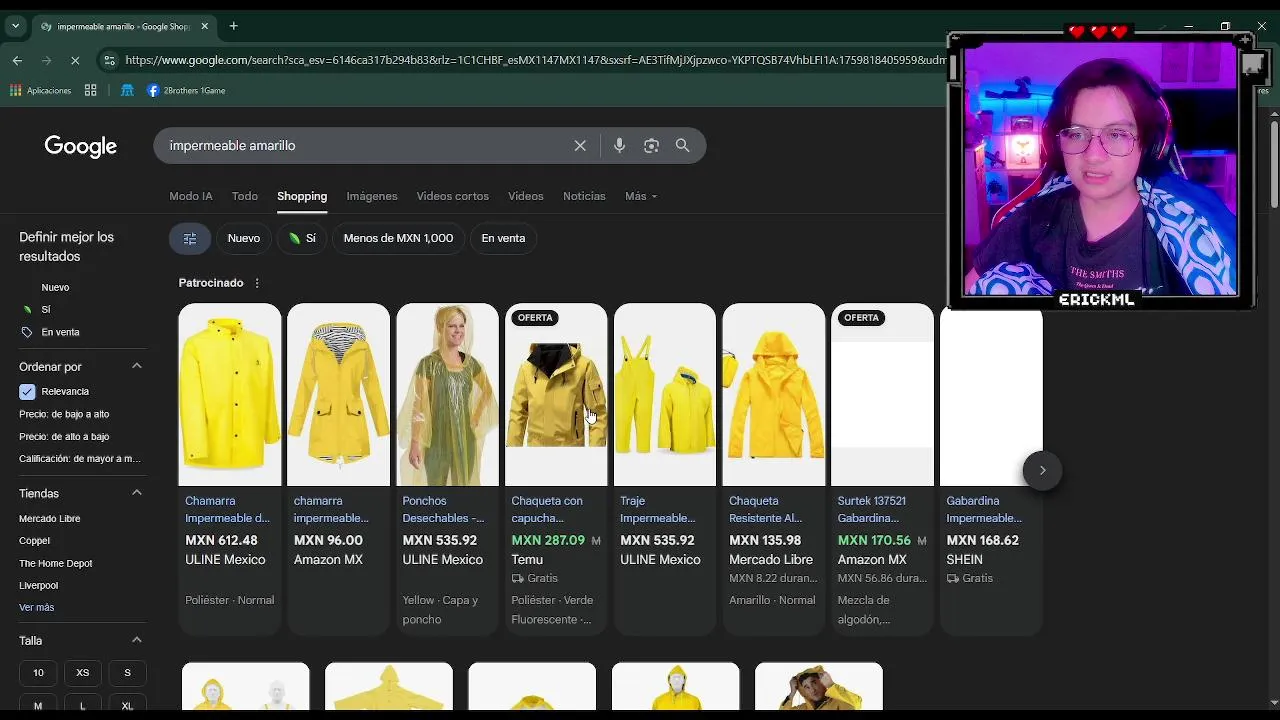Toggle the Relevancia sort checkbox
1280x720 pixels.
27,391
